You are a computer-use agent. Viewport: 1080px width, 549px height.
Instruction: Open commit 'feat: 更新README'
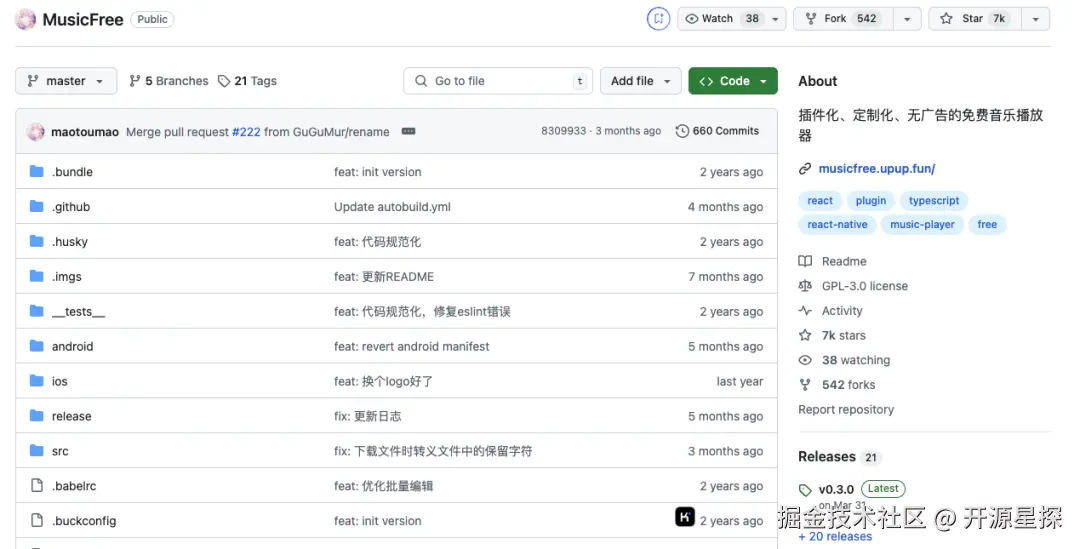(384, 276)
